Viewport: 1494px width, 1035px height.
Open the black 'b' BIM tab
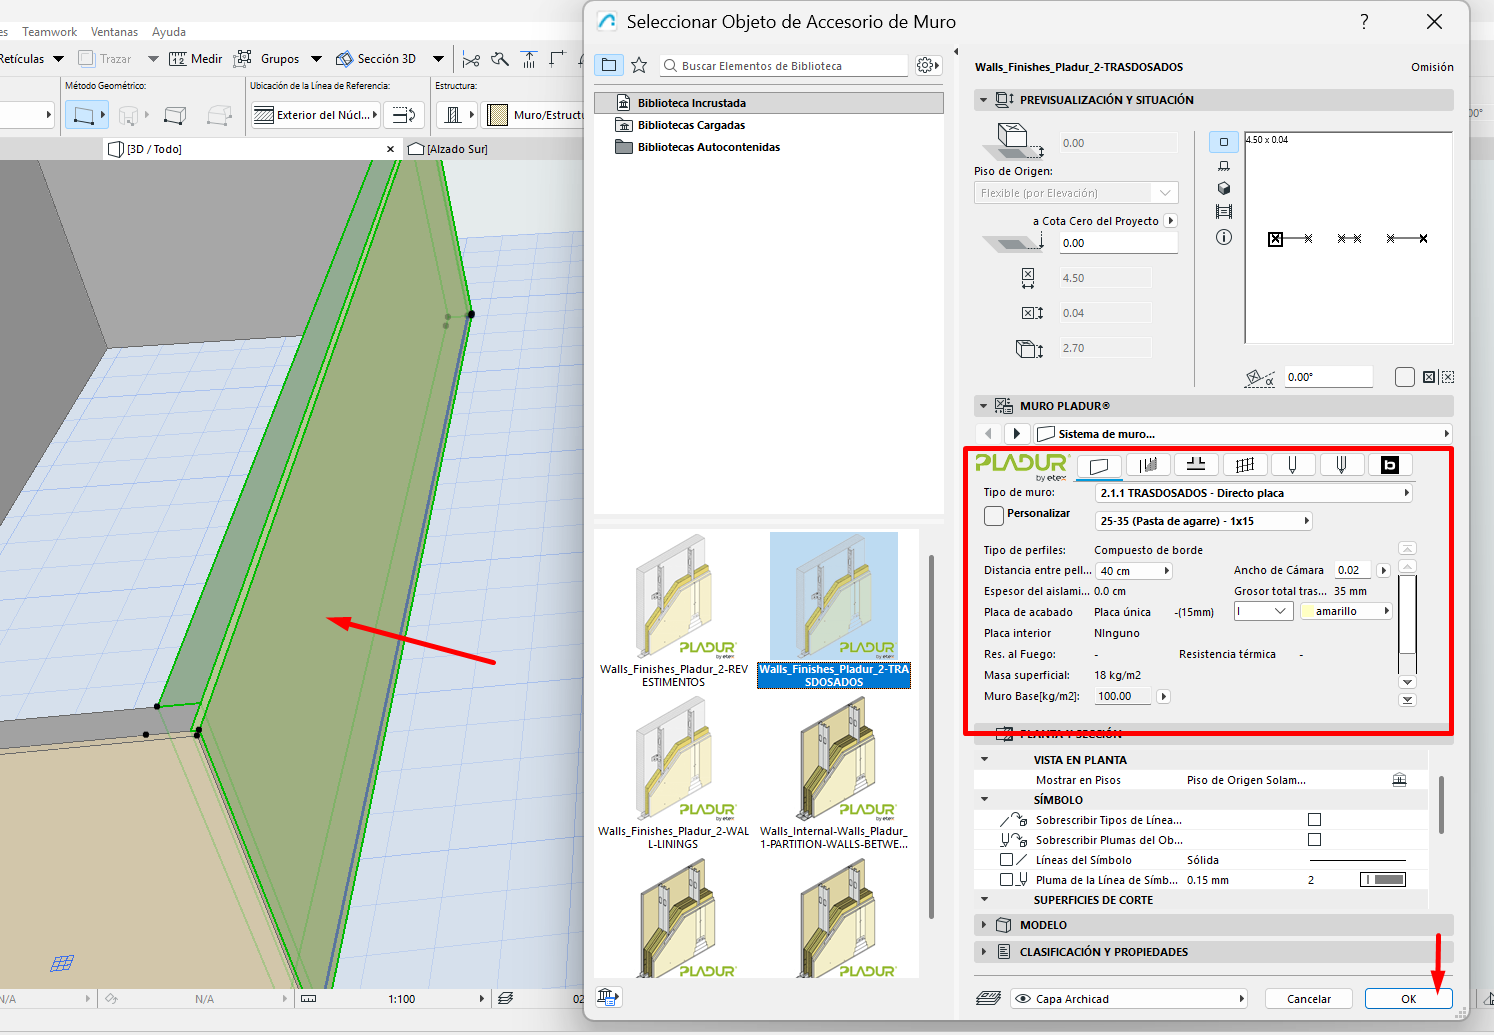pyautogui.click(x=1389, y=465)
